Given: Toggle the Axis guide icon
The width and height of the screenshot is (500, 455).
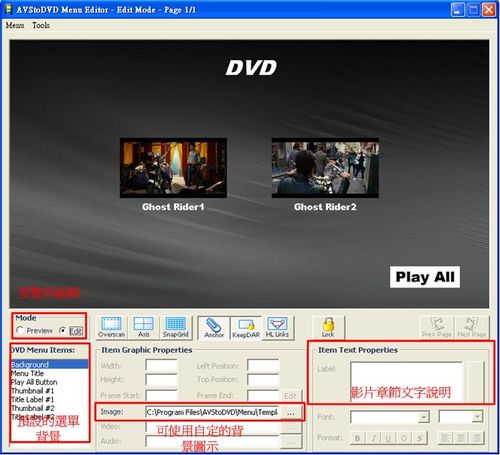Looking at the screenshot, I should (143, 327).
